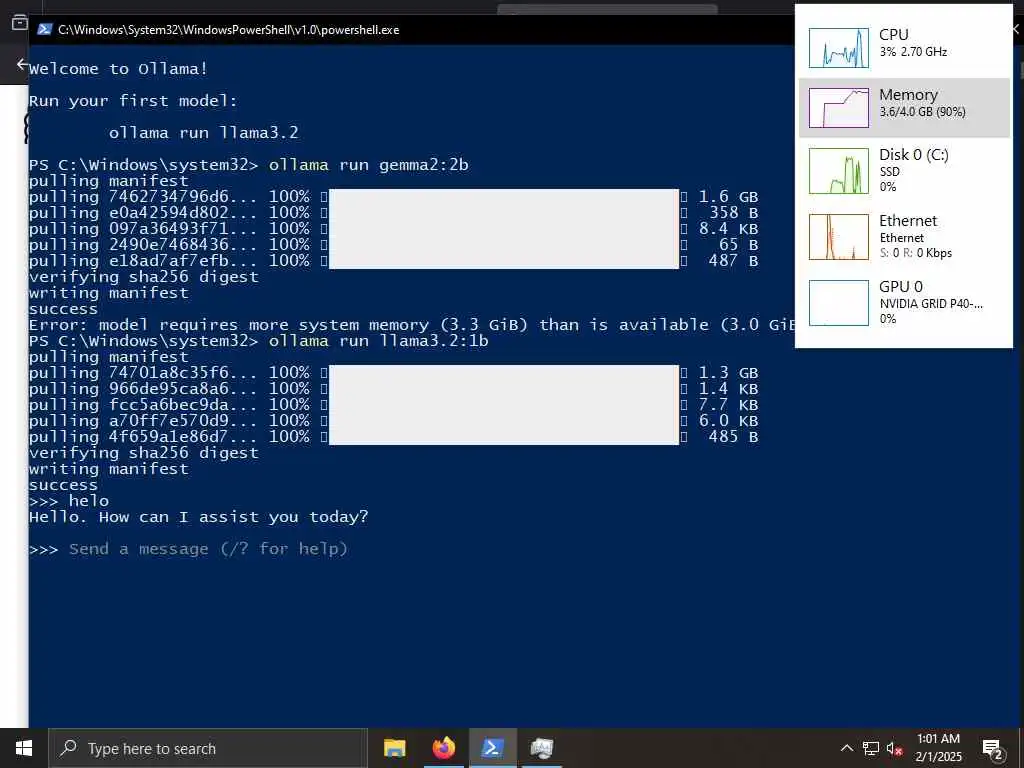The width and height of the screenshot is (1024, 768).
Task: Open File Explorer from the taskbar
Action: 394,748
